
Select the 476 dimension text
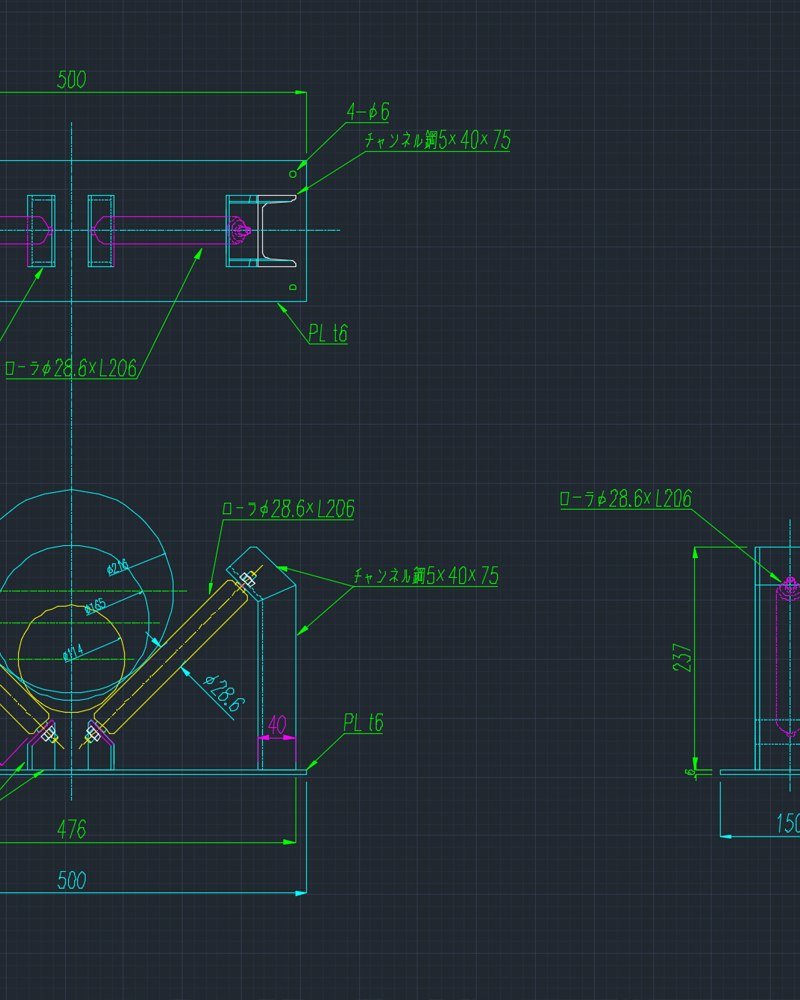point(71,829)
